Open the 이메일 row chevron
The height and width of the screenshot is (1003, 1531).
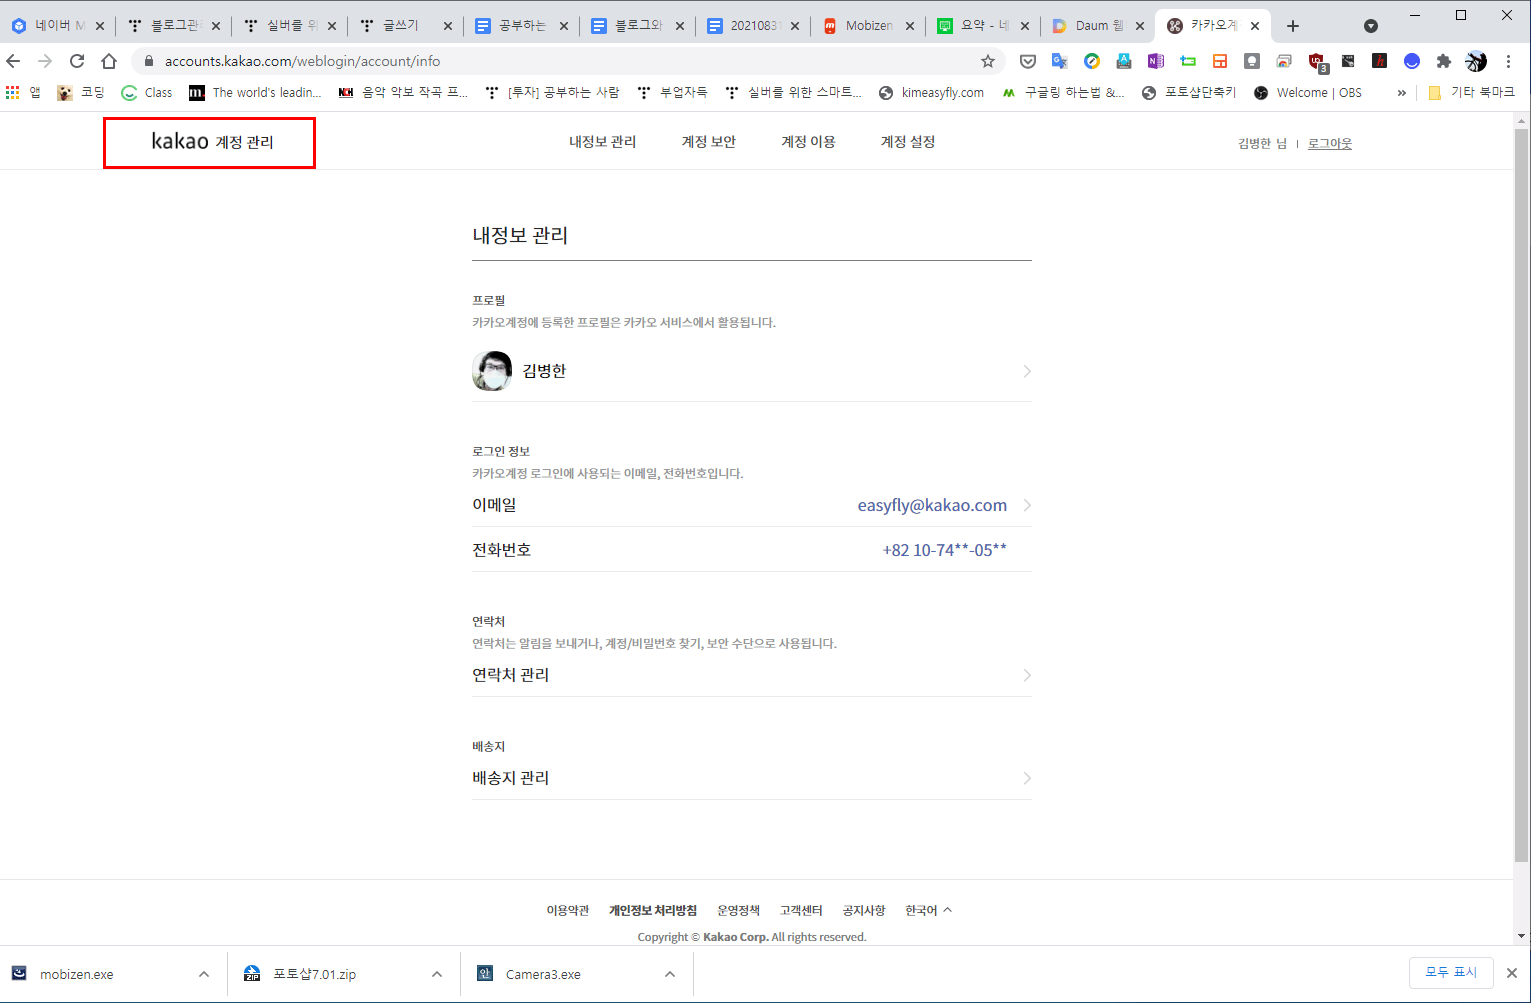click(x=1027, y=505)
